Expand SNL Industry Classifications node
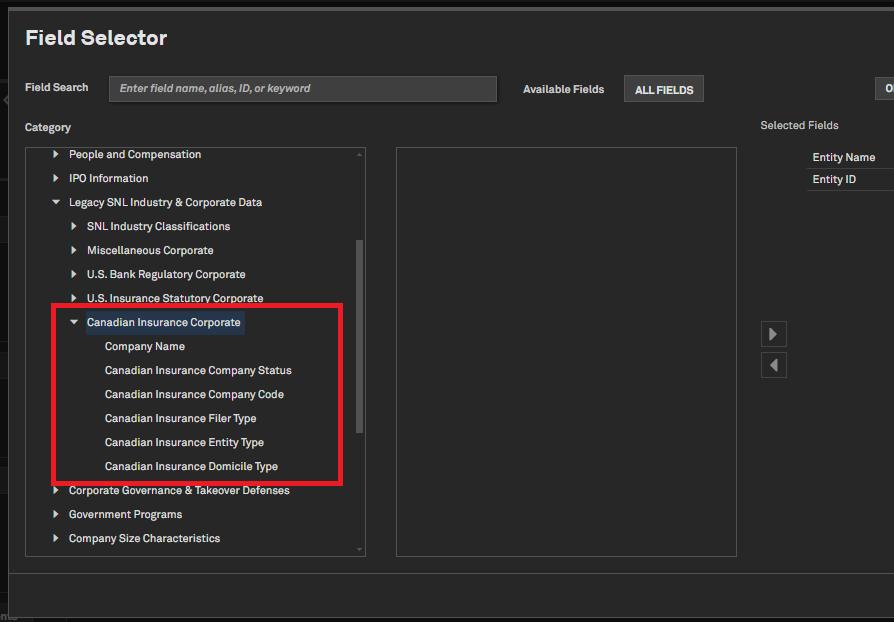This screenshot has width=894, height=622. point(74,226)
